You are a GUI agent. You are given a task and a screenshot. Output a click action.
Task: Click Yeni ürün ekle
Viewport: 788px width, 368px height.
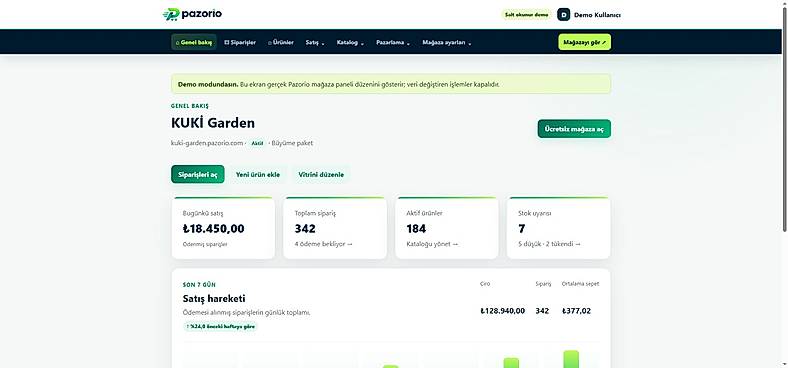pos(258,174)
